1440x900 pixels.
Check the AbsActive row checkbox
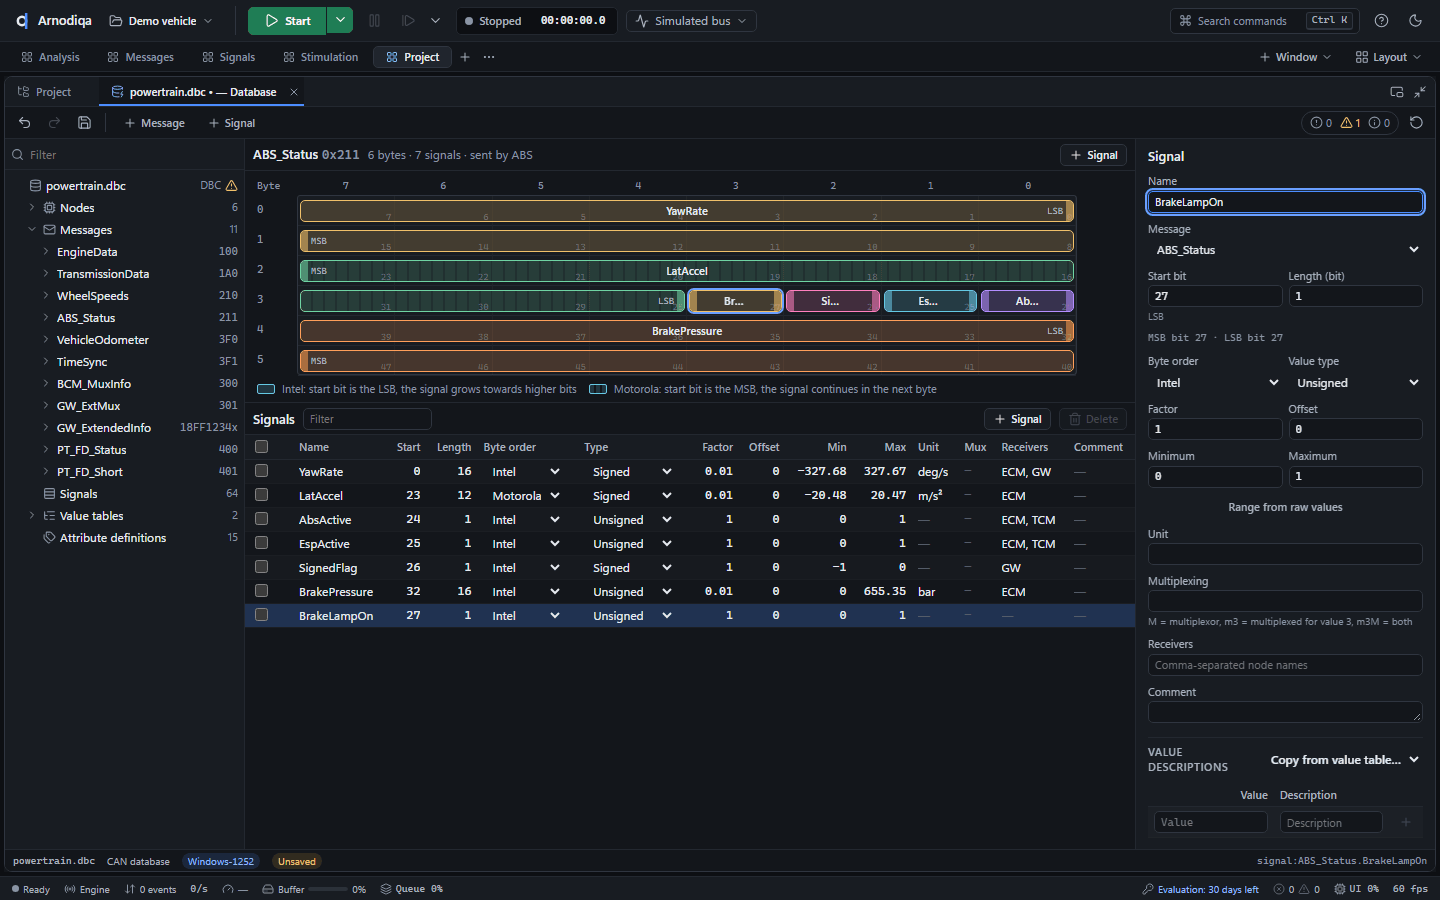(262, 519)
